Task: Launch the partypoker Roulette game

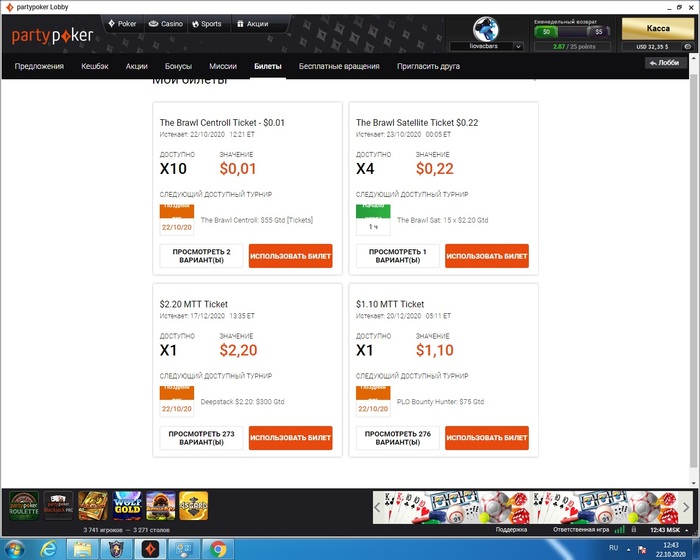Action: coord(24,506)
